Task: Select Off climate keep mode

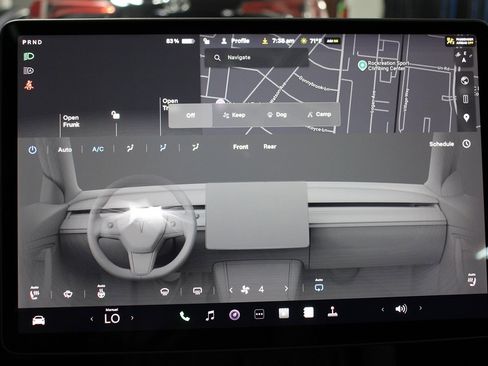Action: [190, 115]
